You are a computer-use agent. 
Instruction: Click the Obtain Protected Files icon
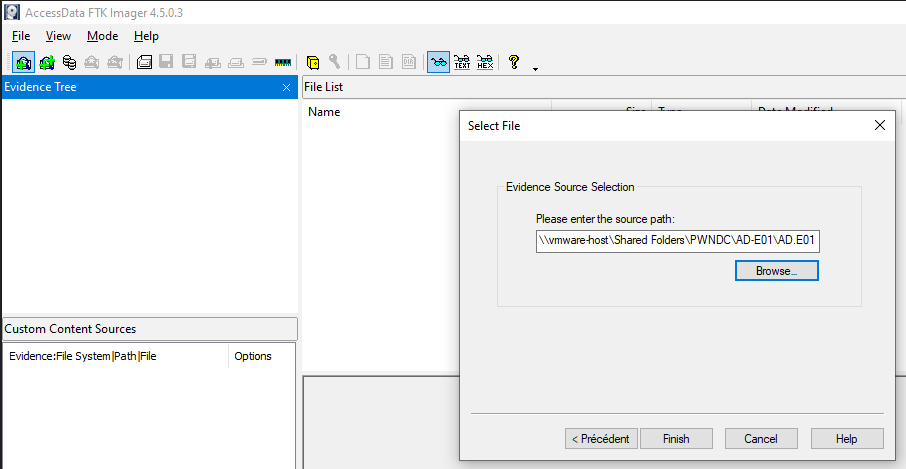[313, 62]
